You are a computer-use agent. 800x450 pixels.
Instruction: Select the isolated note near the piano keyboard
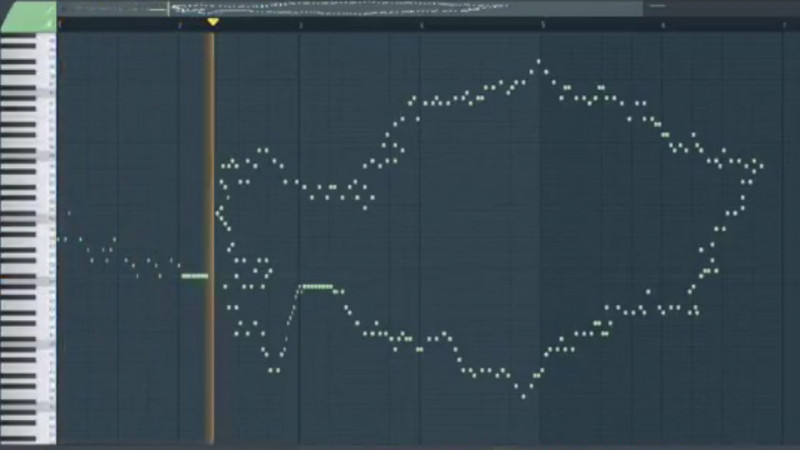coord(69,212)
